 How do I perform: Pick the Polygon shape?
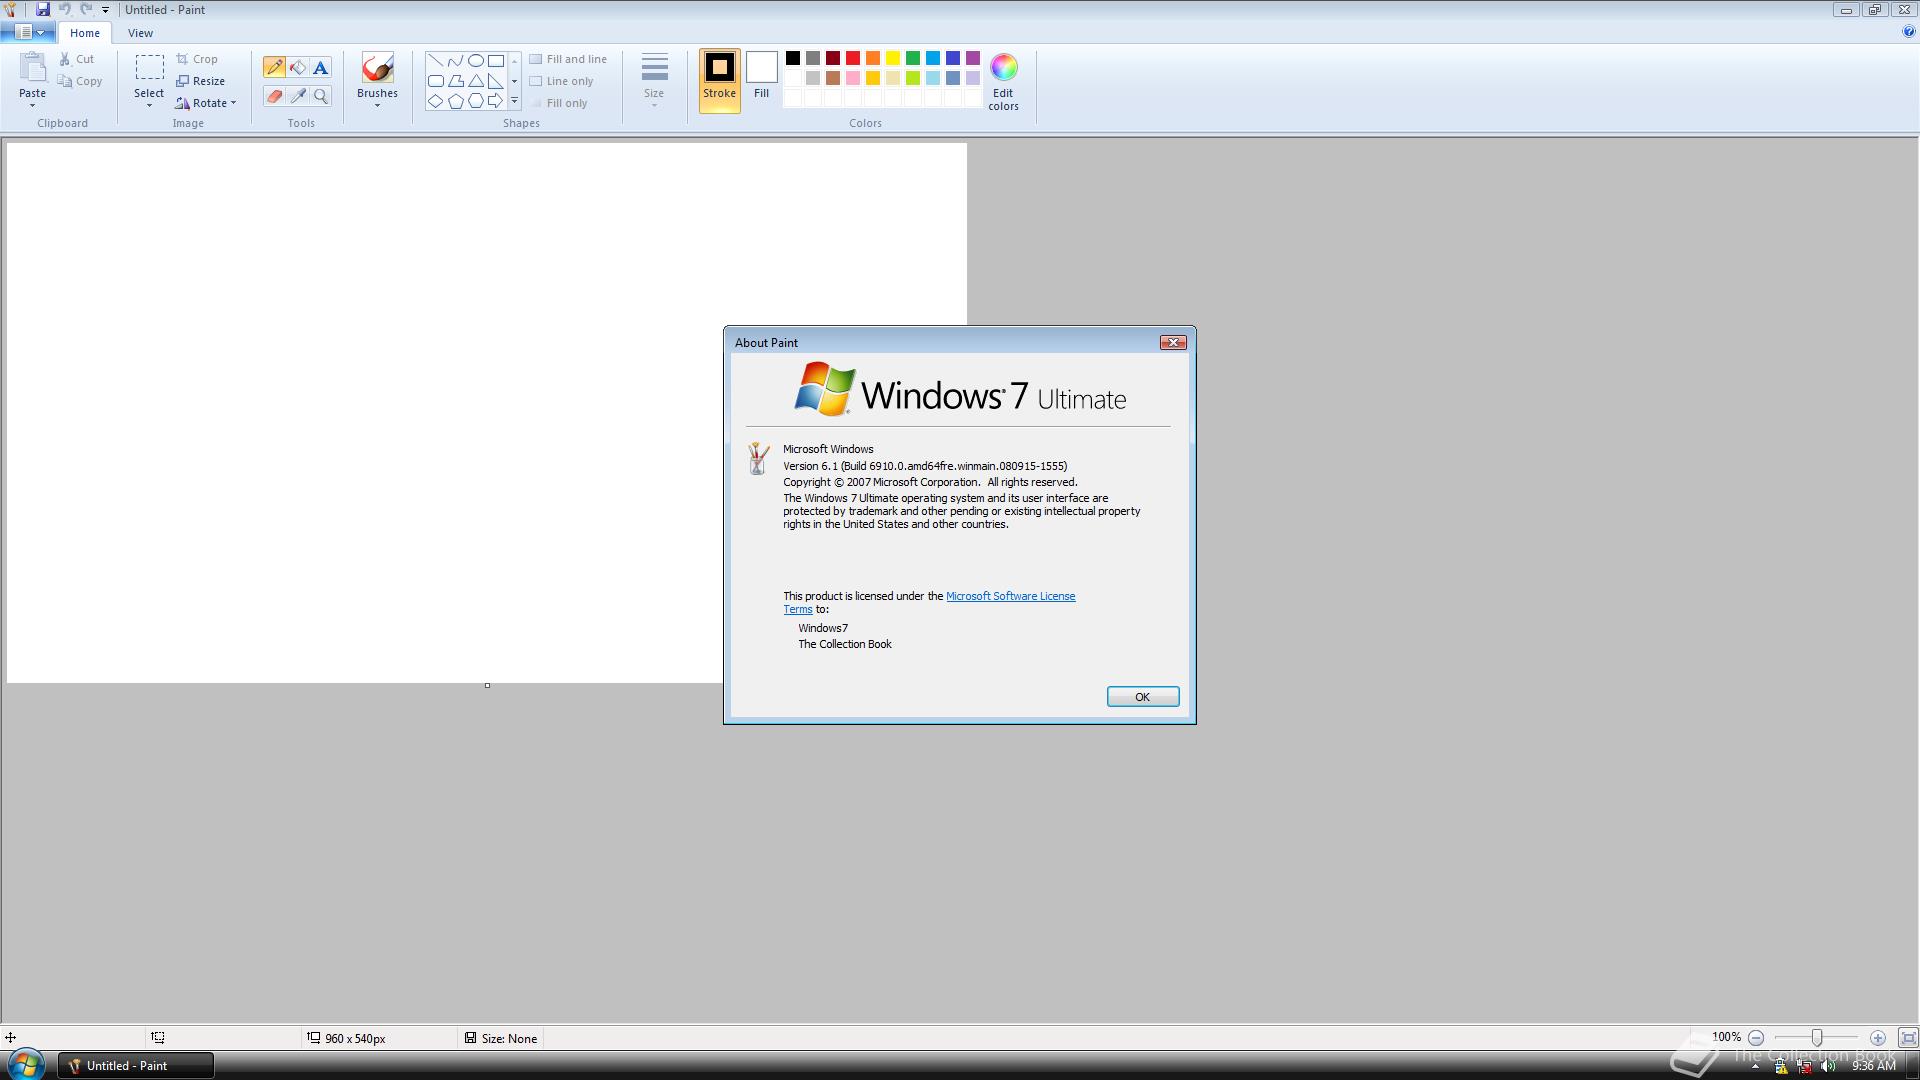456,81
